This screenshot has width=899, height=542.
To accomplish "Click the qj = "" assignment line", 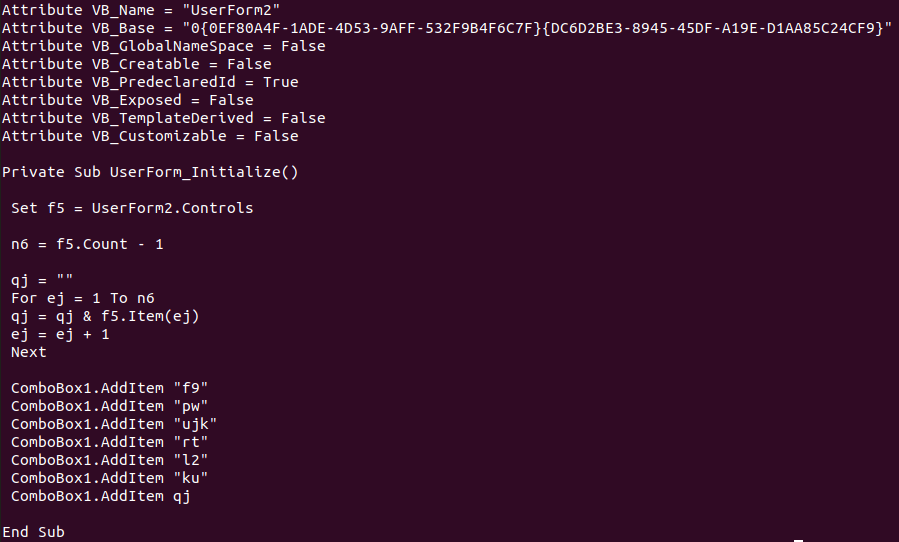I will [x=42, y=280].
